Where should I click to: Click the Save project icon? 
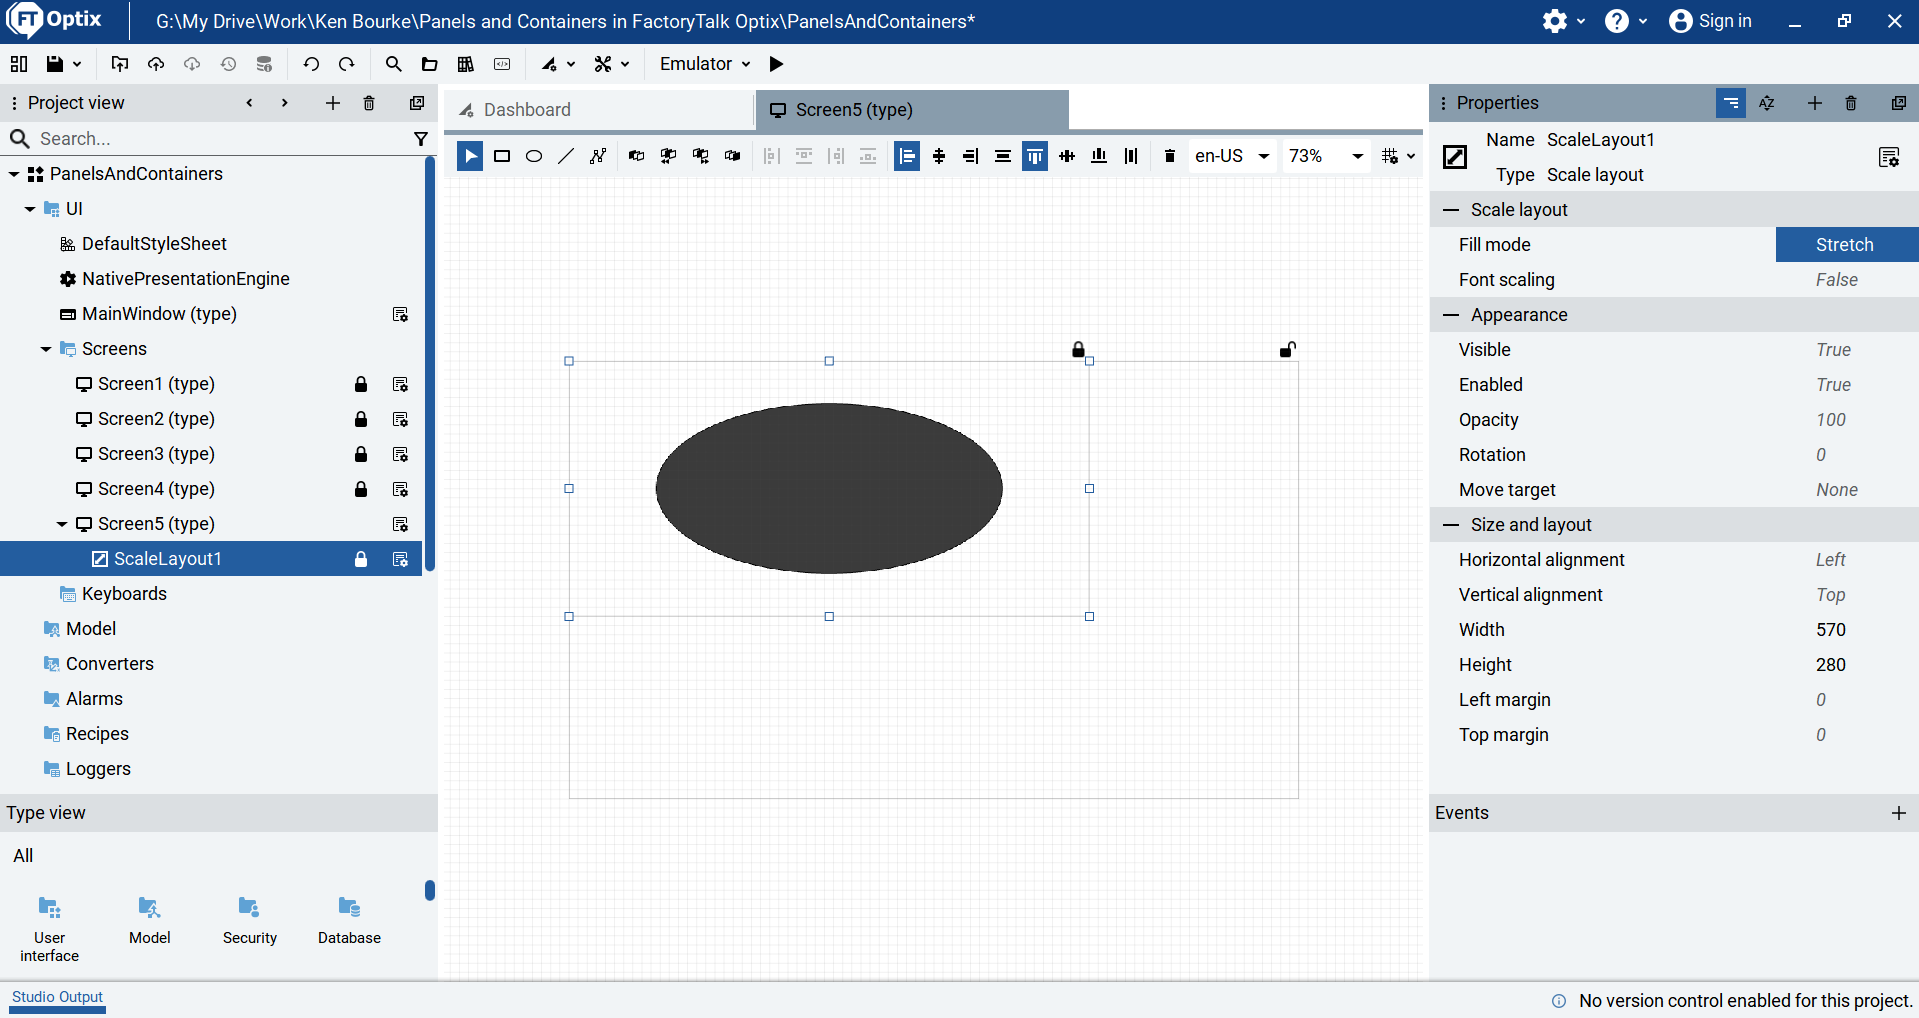[55, 64]
